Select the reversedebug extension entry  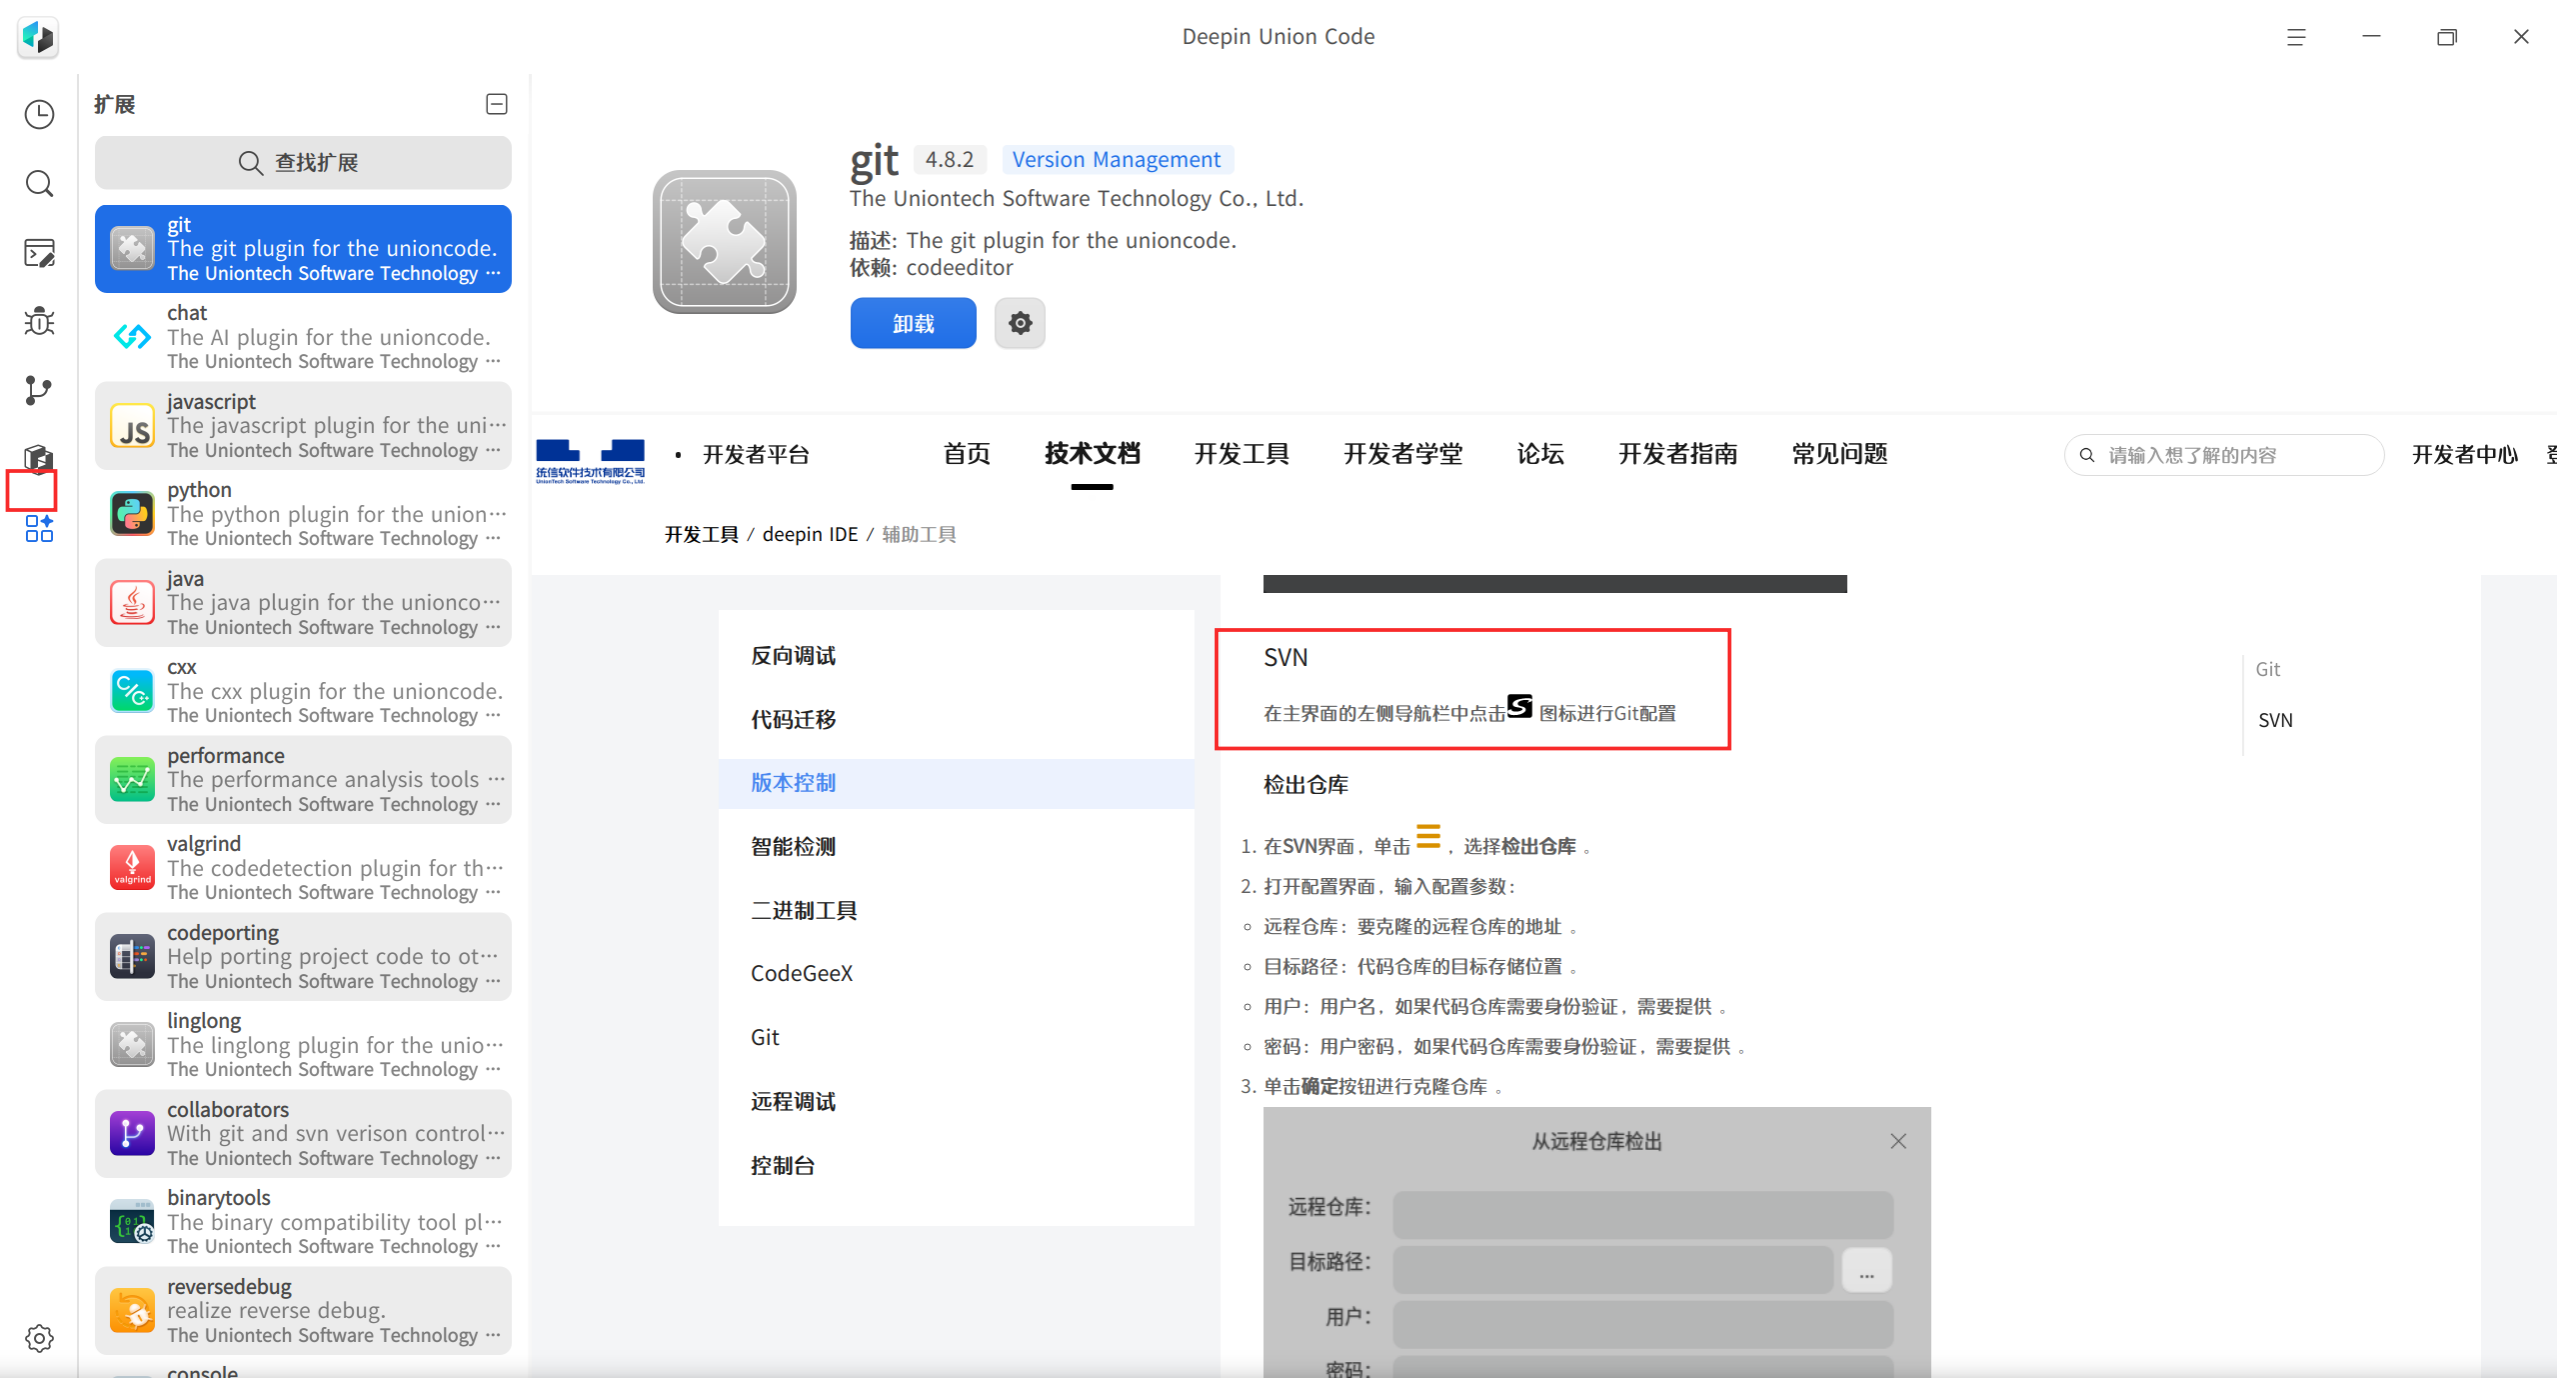[x=303, y=1311]
